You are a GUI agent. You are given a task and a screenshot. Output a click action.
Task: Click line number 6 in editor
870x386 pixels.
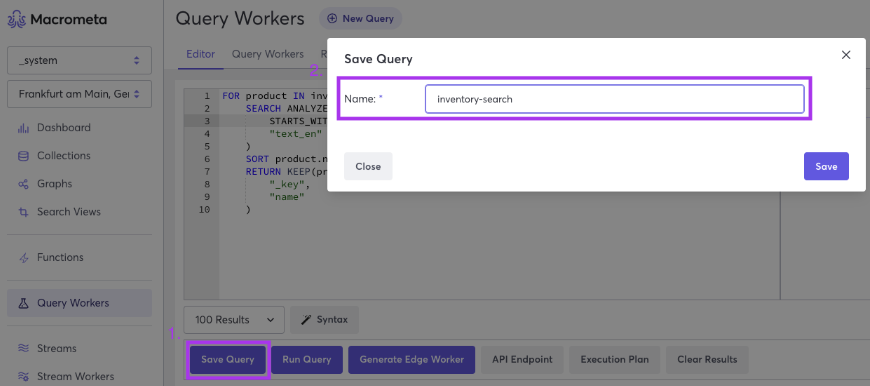[x=207, y=159]
